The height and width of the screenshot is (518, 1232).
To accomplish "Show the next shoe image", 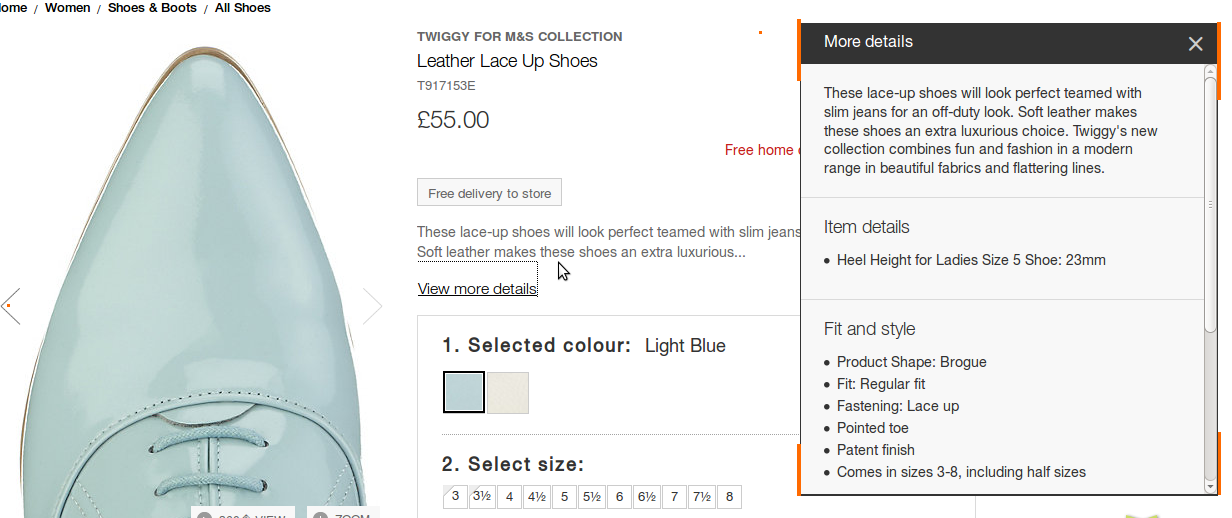I will coord(372,306).
